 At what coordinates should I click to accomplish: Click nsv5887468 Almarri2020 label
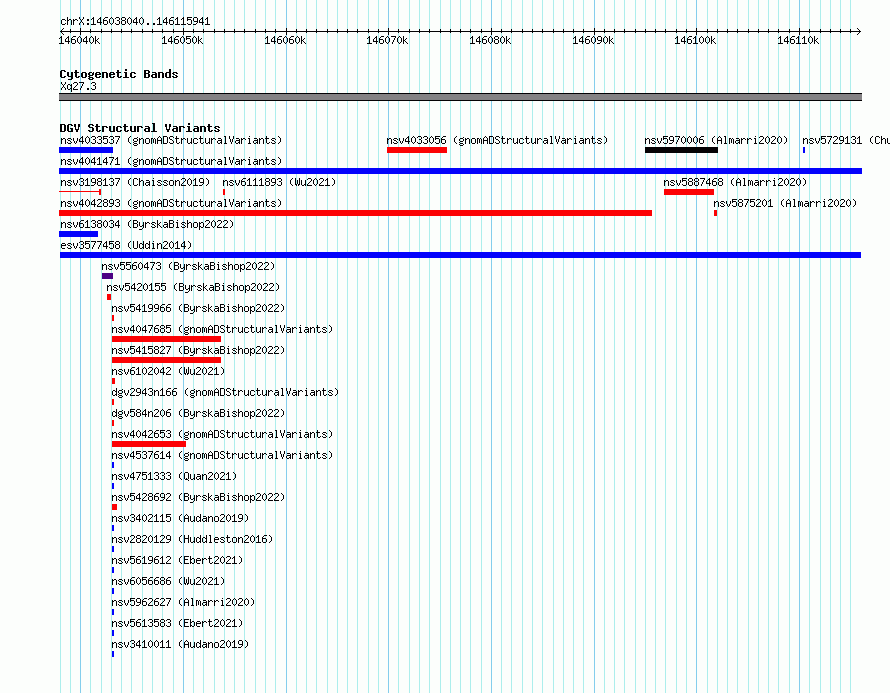(735, 182)
